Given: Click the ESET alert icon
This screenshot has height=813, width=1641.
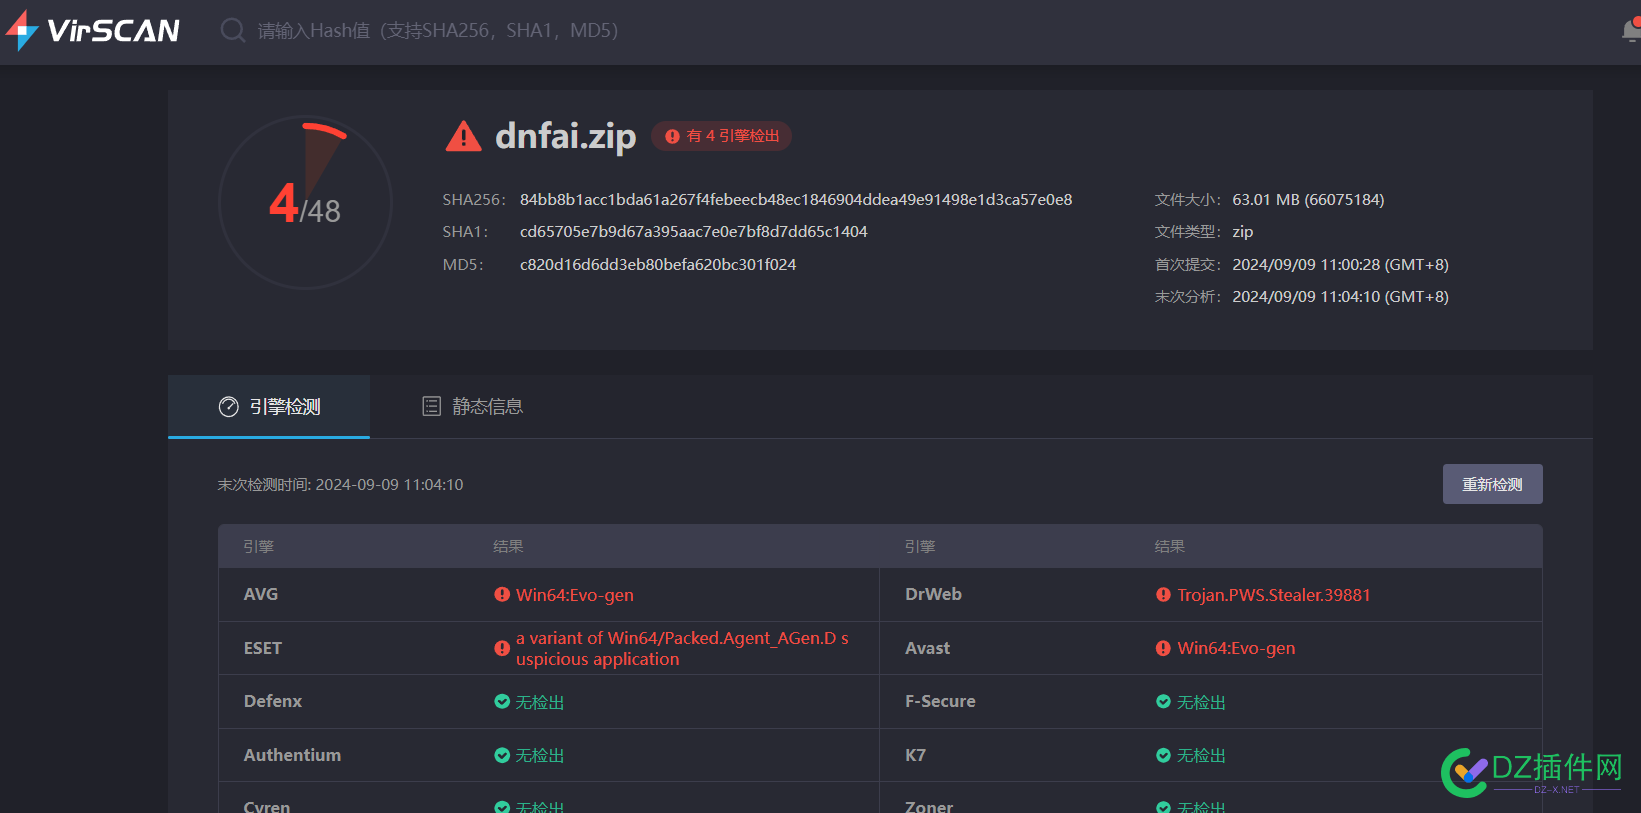Looking at the screenshot, I should [502, 648].
